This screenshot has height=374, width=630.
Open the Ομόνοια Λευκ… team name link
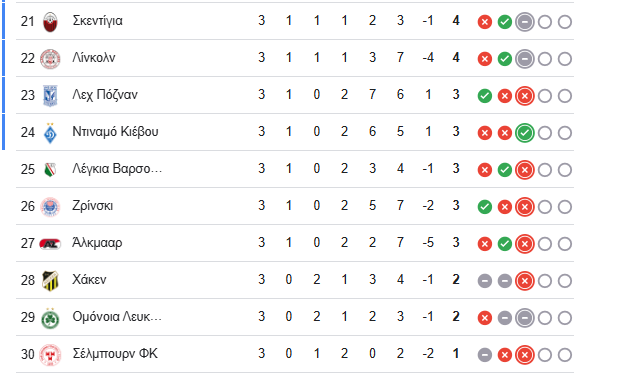click(117, 317)
